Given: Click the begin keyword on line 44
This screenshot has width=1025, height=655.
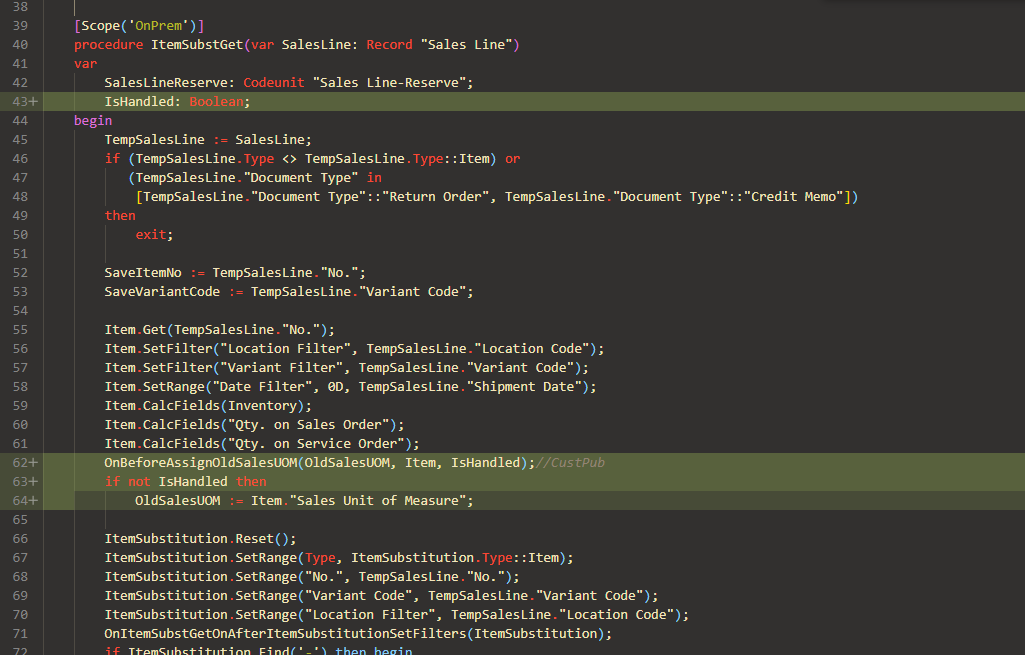Looking at the screenshot, I should (92, 120).
